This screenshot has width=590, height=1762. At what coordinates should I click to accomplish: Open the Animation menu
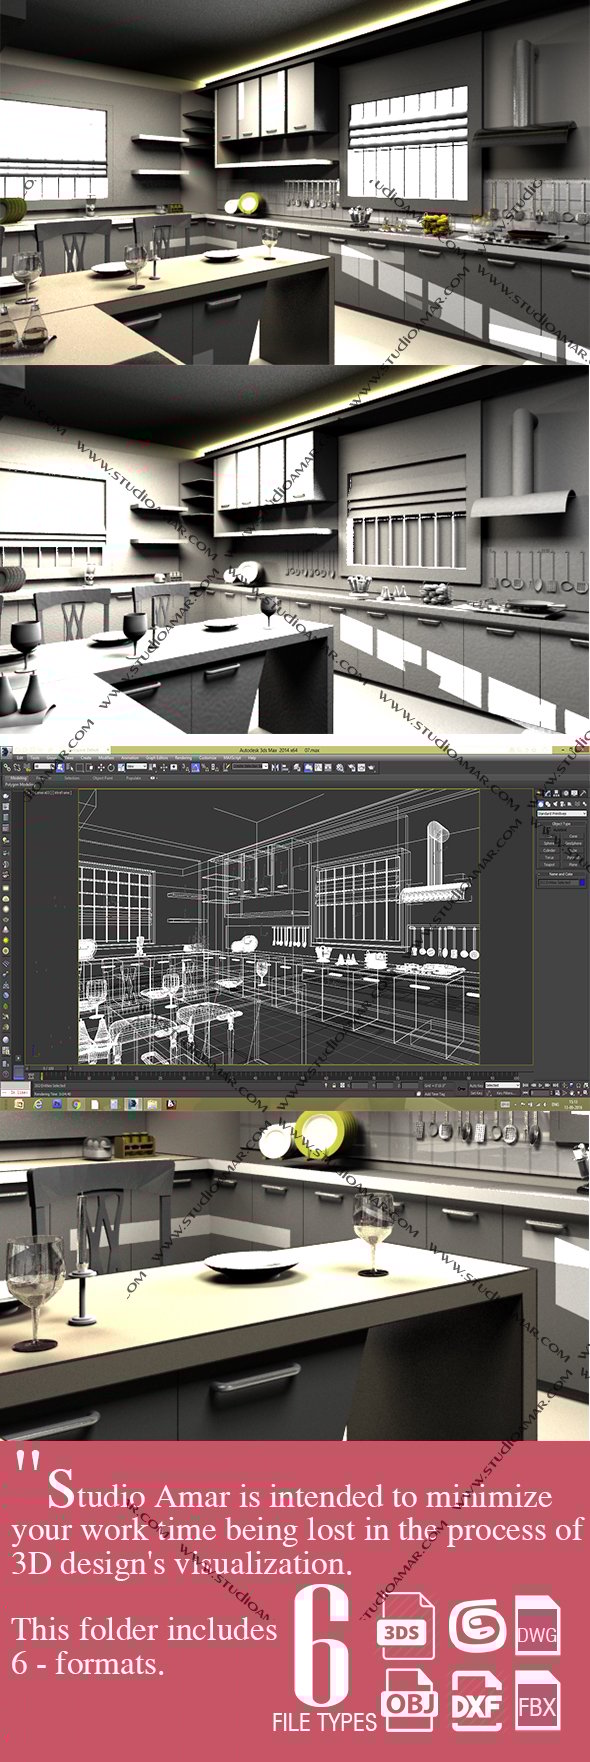click(x=131, y=757)
